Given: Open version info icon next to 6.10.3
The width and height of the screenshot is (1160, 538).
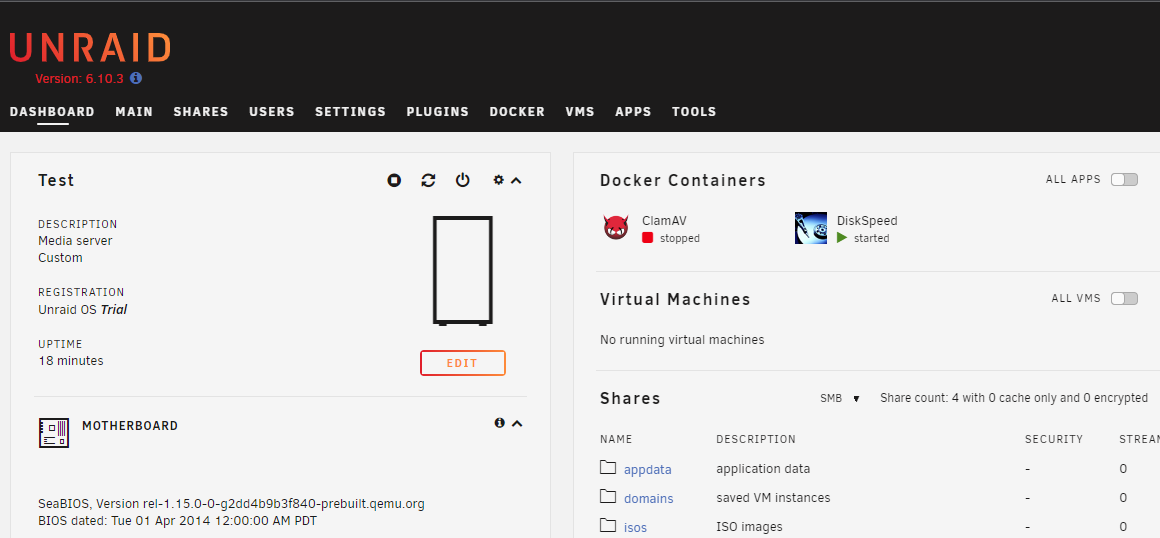Looking at the screenshot, I should (135, 78).
